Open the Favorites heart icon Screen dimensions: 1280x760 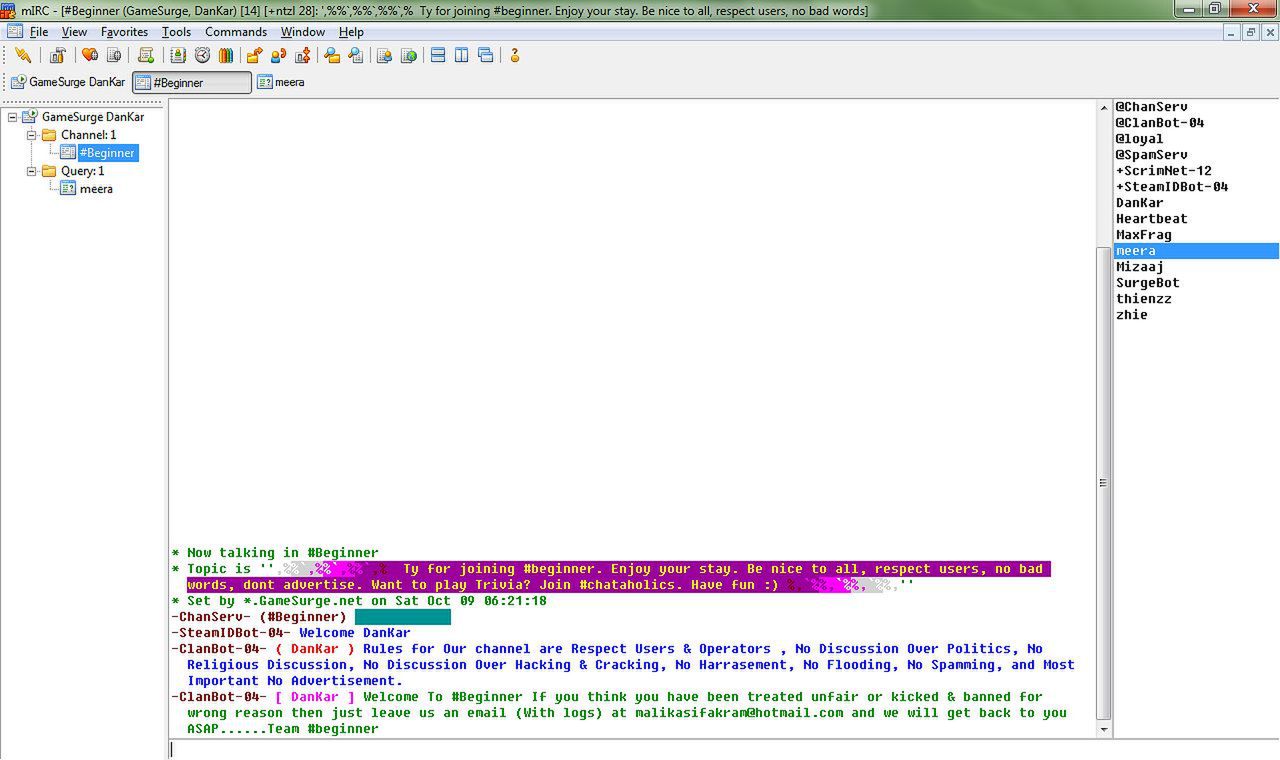(90, 56)
